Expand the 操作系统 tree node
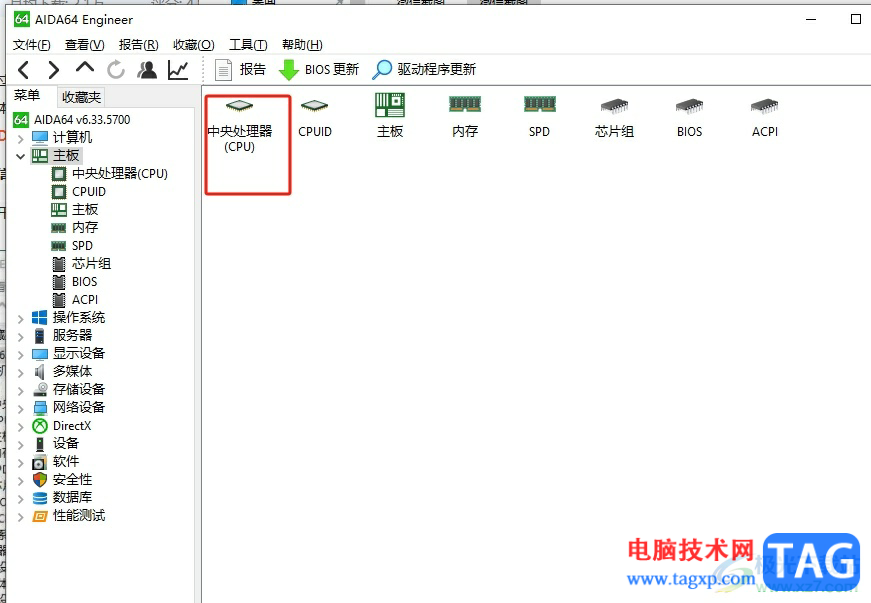This screenshot has width=871, height=603. [21, 318]
